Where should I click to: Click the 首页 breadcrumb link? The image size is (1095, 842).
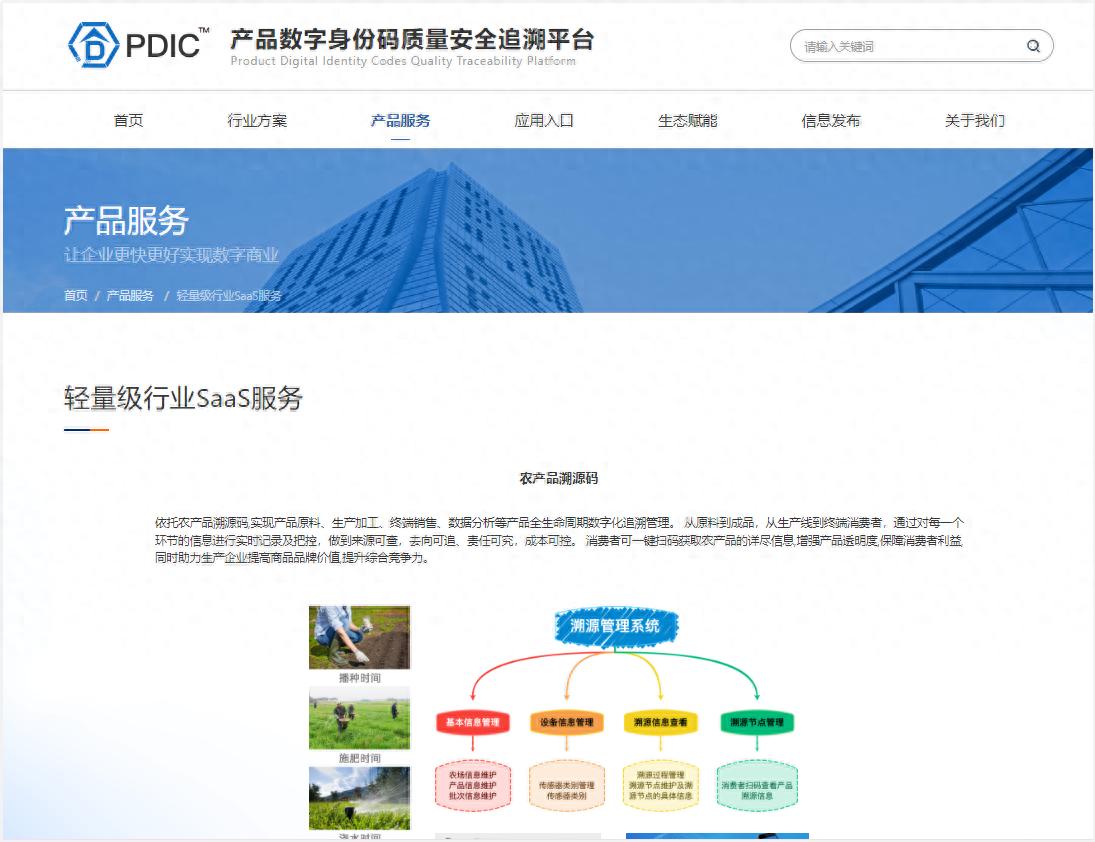coord(75,295)
